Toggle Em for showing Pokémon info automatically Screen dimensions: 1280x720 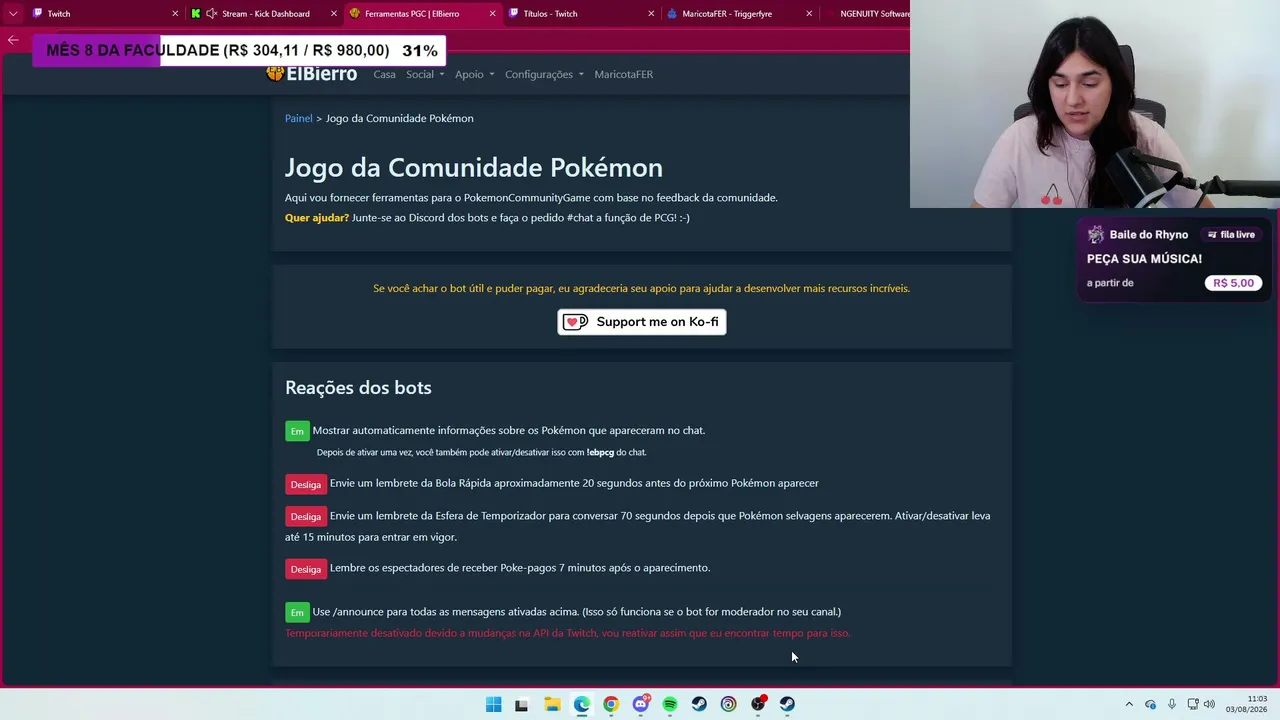[x=297, y=431]
